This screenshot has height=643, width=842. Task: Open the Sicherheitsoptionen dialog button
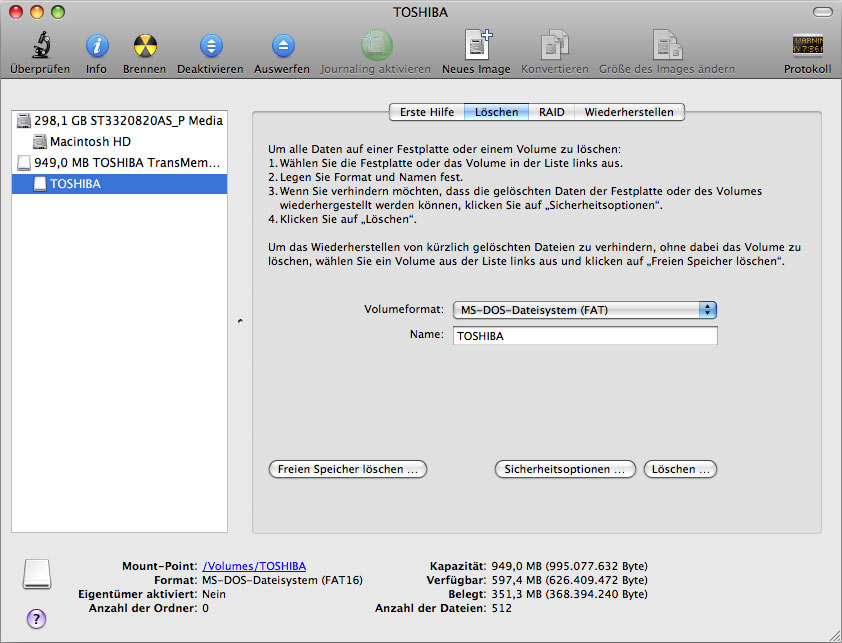[565, 469]
